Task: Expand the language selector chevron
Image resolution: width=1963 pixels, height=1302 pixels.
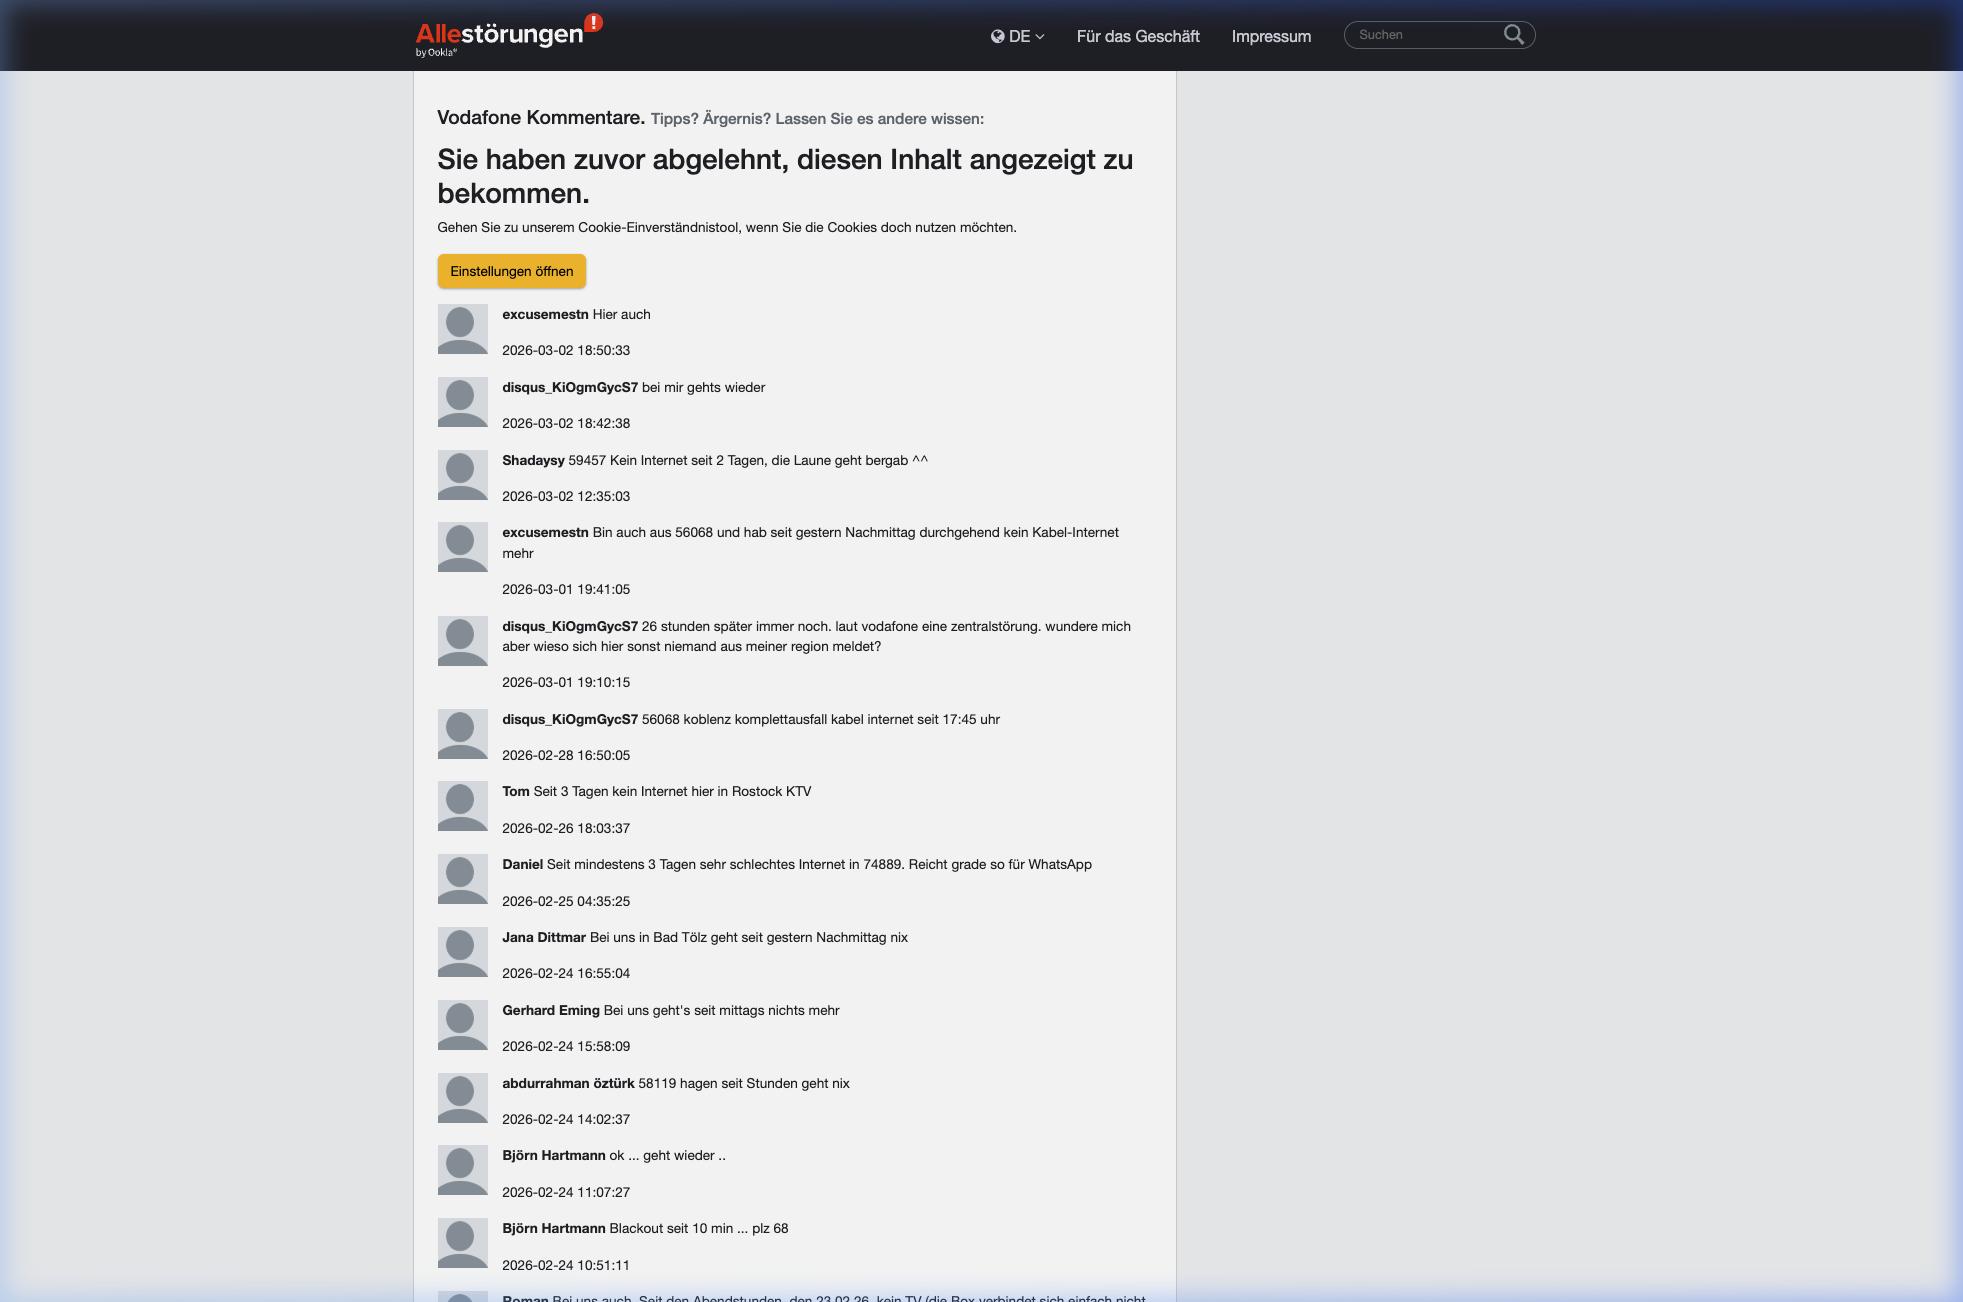Action: 1040,37
